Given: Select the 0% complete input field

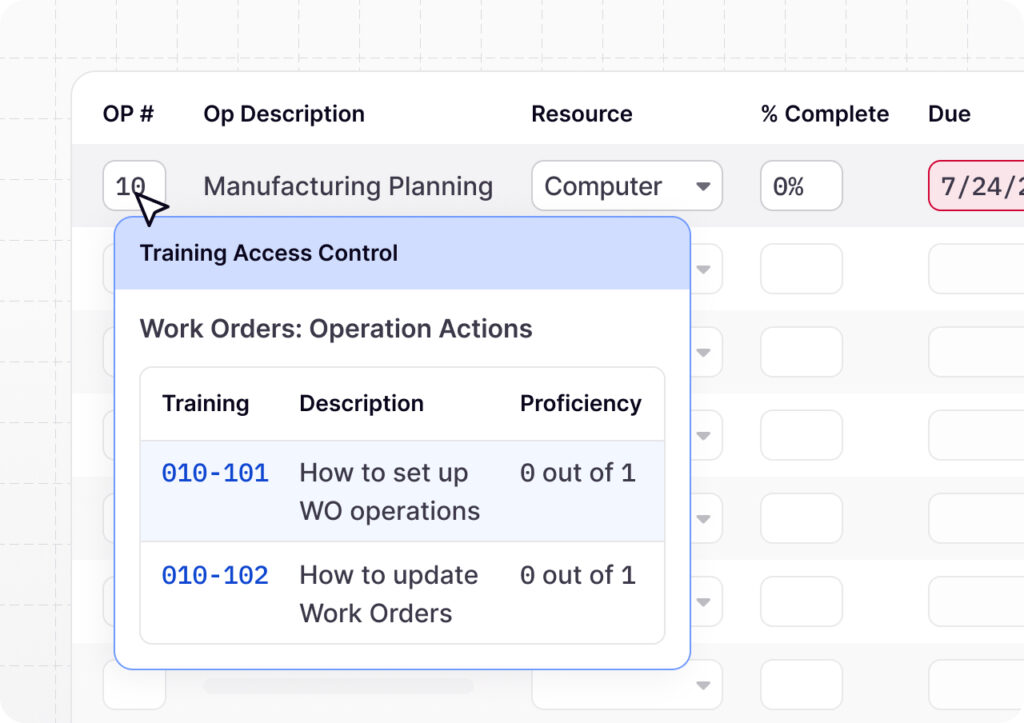Looking at the screenshot, I should click(x=801, y=186).
